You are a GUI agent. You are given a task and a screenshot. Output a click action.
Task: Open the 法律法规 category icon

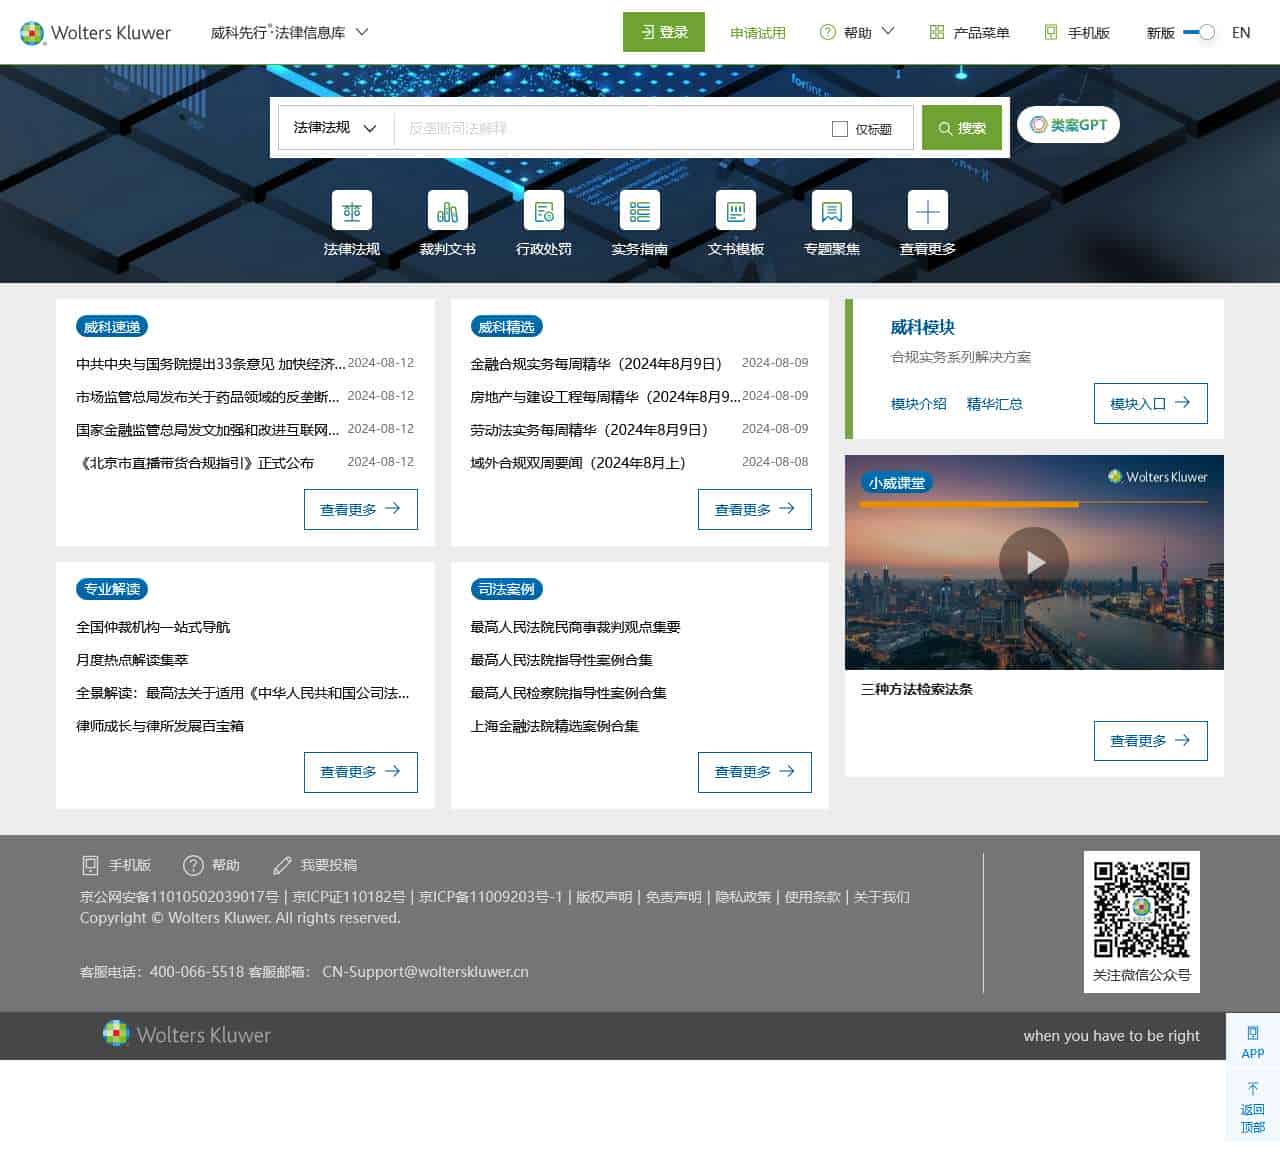click(x=352, y=211)
